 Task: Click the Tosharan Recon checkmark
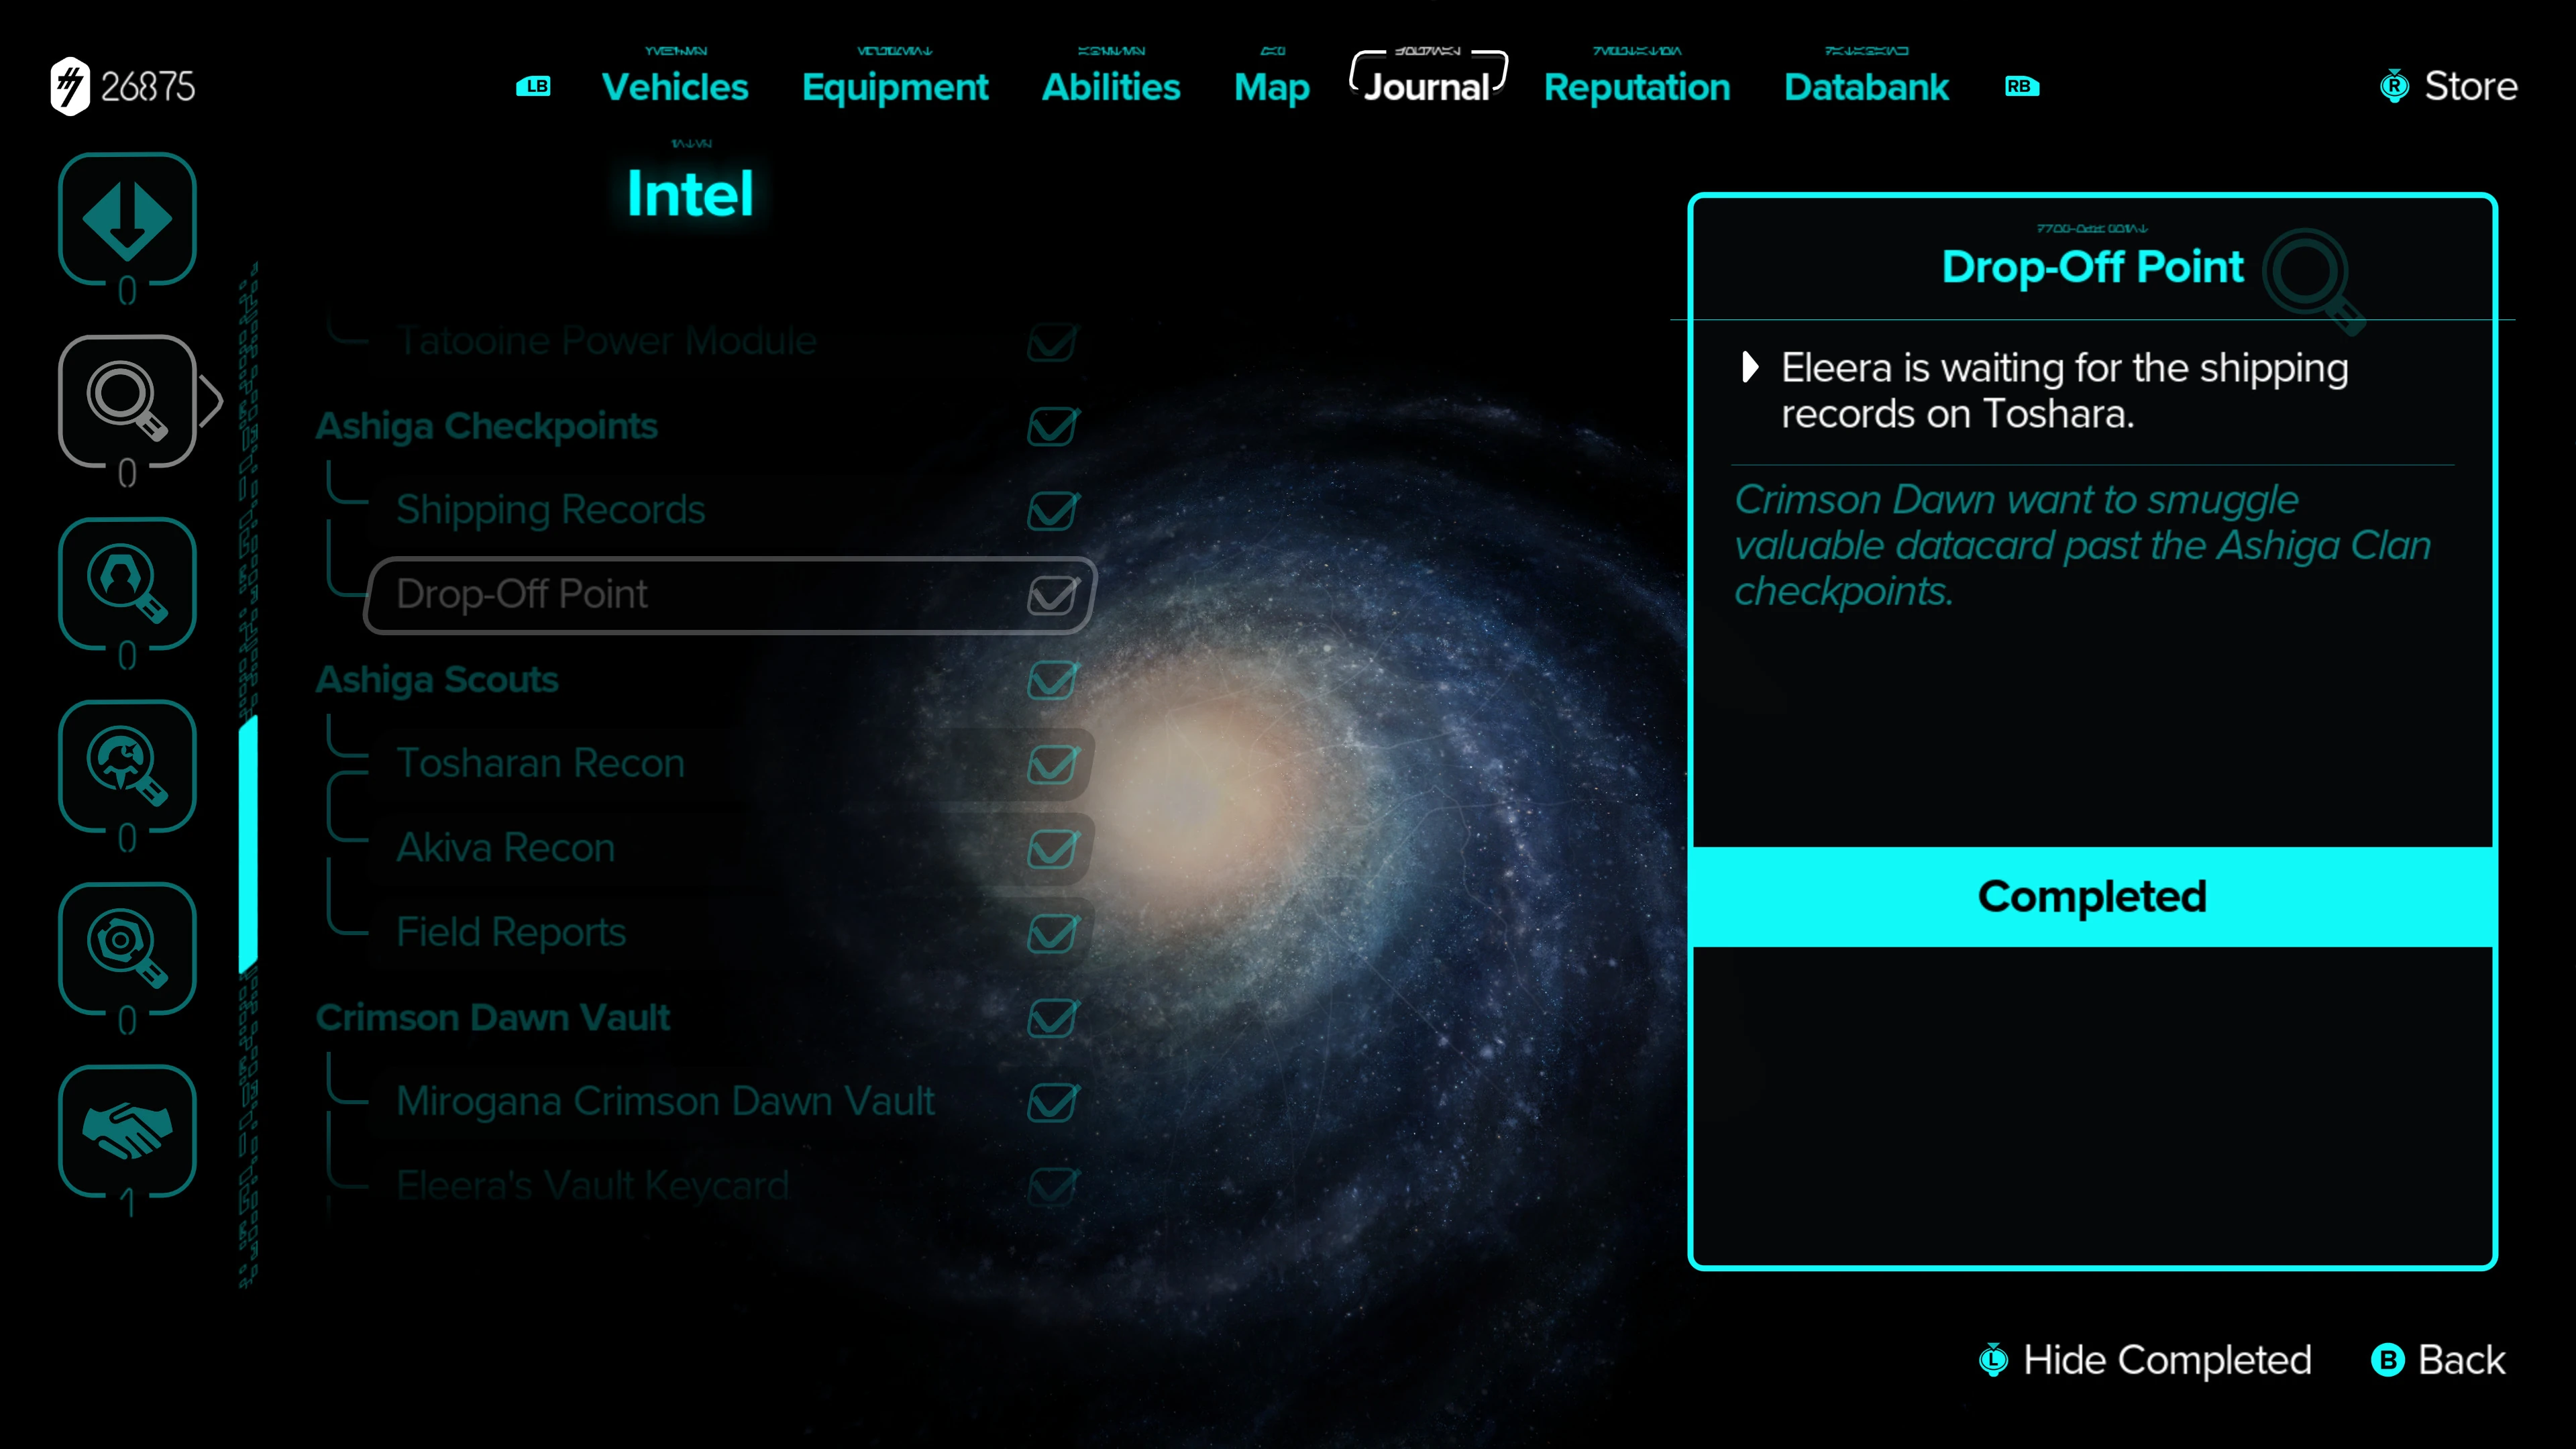1052,764
